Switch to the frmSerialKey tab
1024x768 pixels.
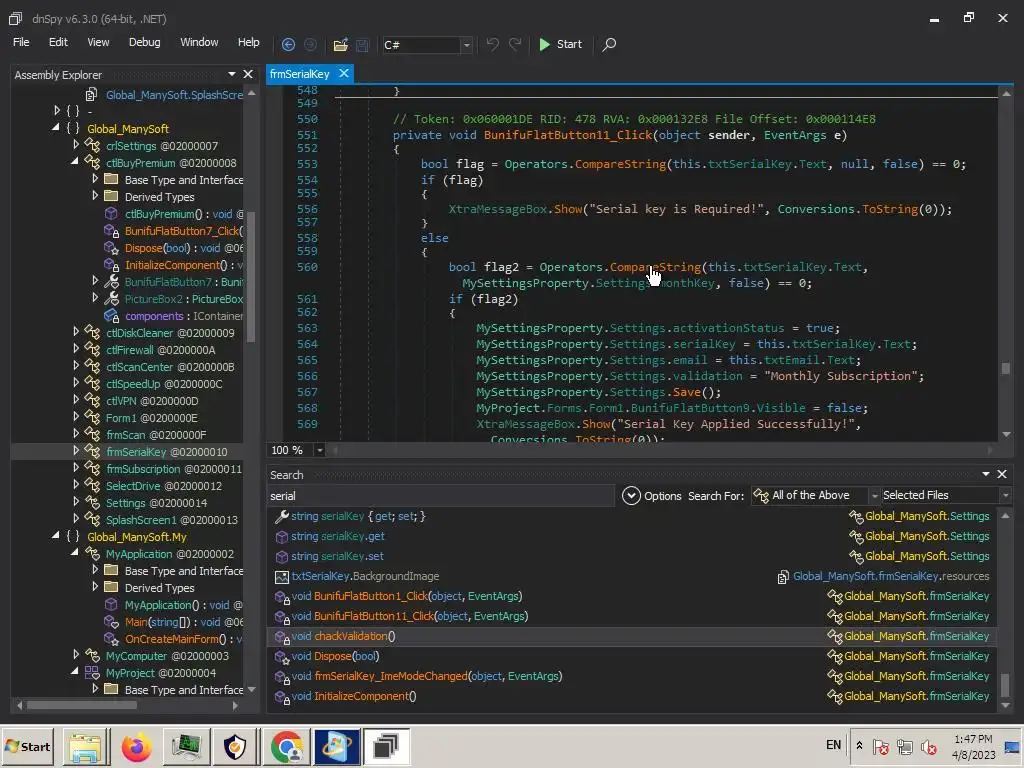[x=299, y=74]
